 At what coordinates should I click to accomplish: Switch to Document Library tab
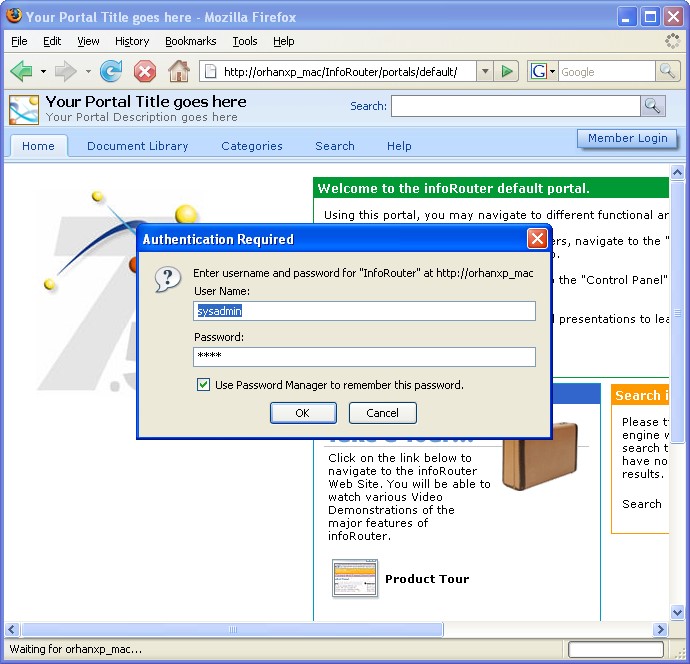137,146
